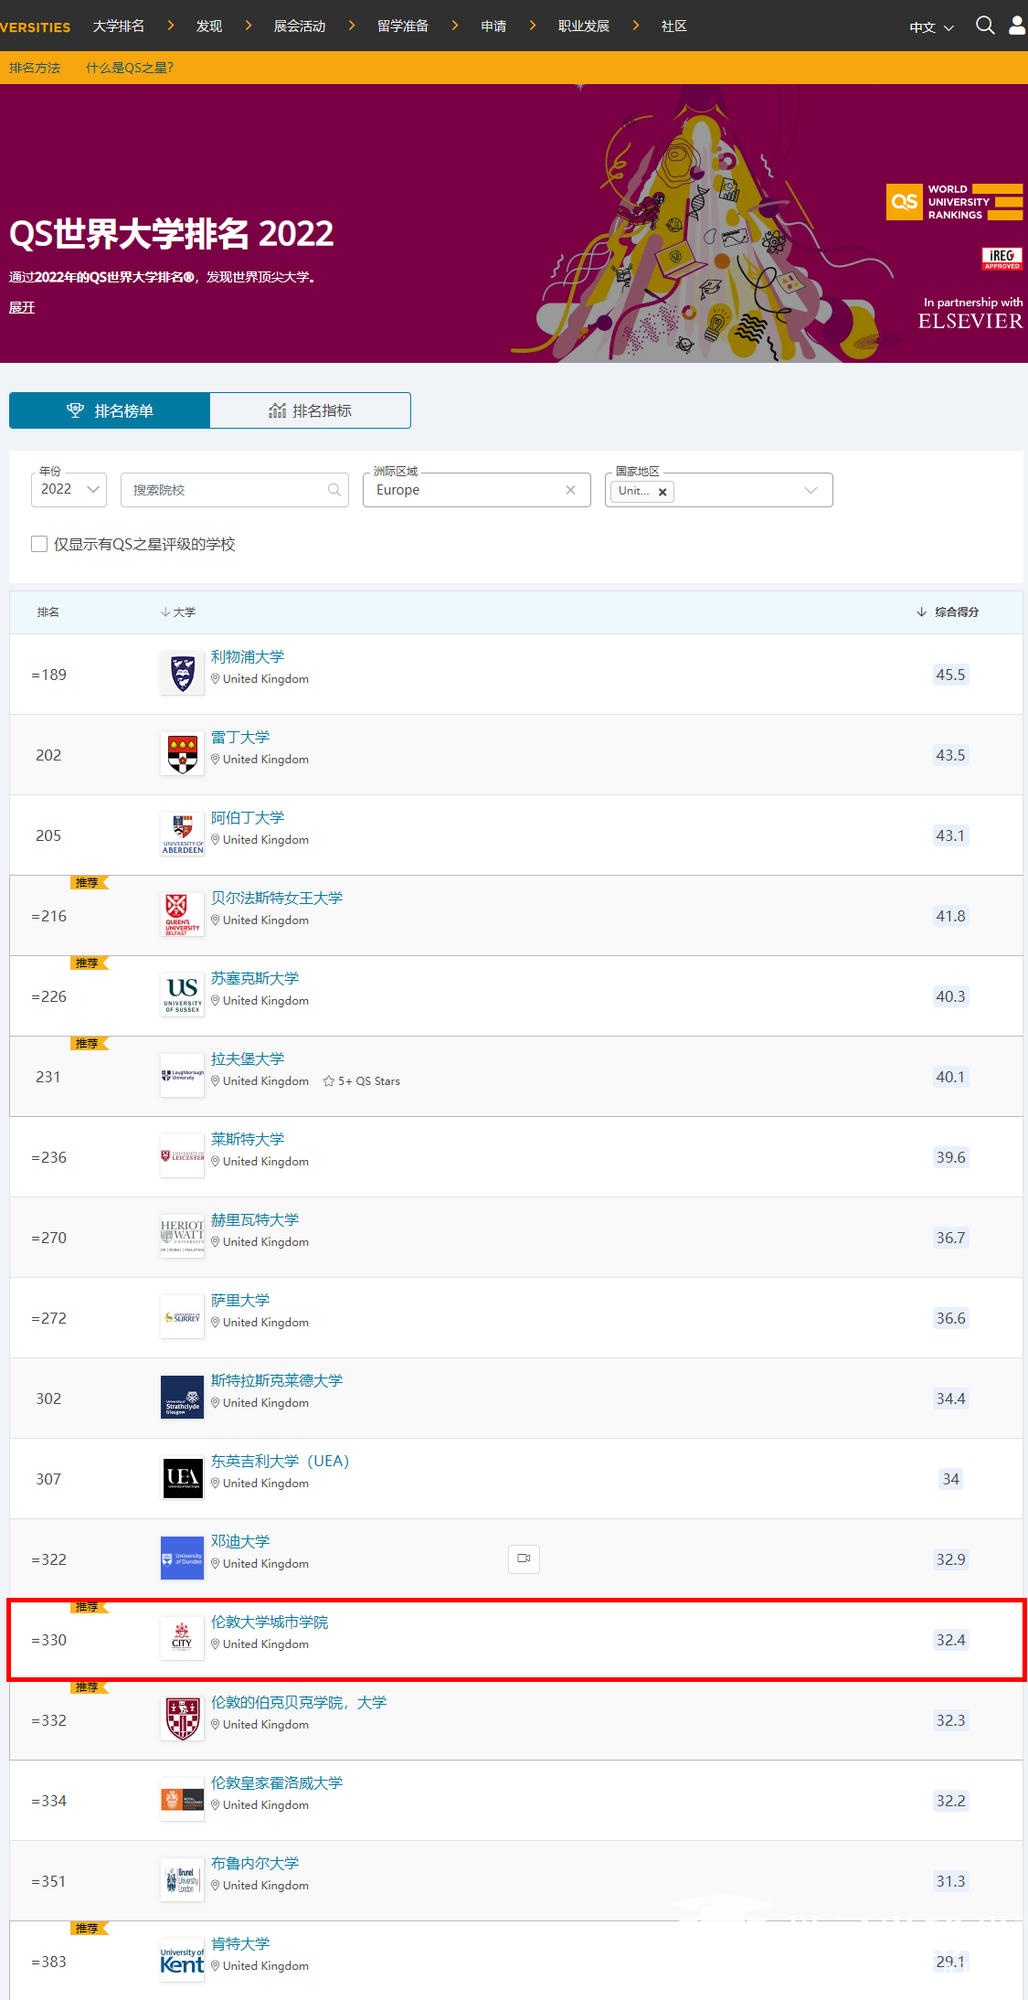Click the University of Kent logo

point(182,1961)
